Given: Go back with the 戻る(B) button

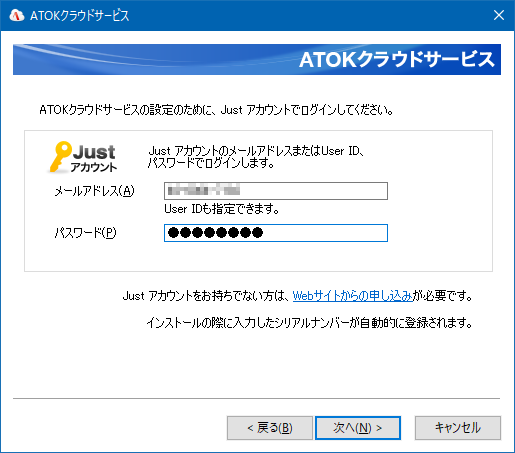Looking at the screenshot, I should point(270,428).
